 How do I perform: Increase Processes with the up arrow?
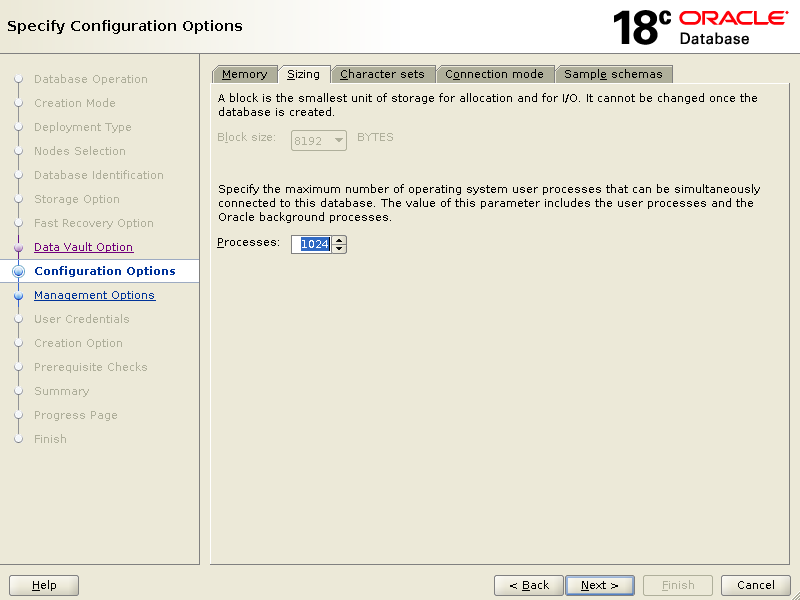[339, 240]
